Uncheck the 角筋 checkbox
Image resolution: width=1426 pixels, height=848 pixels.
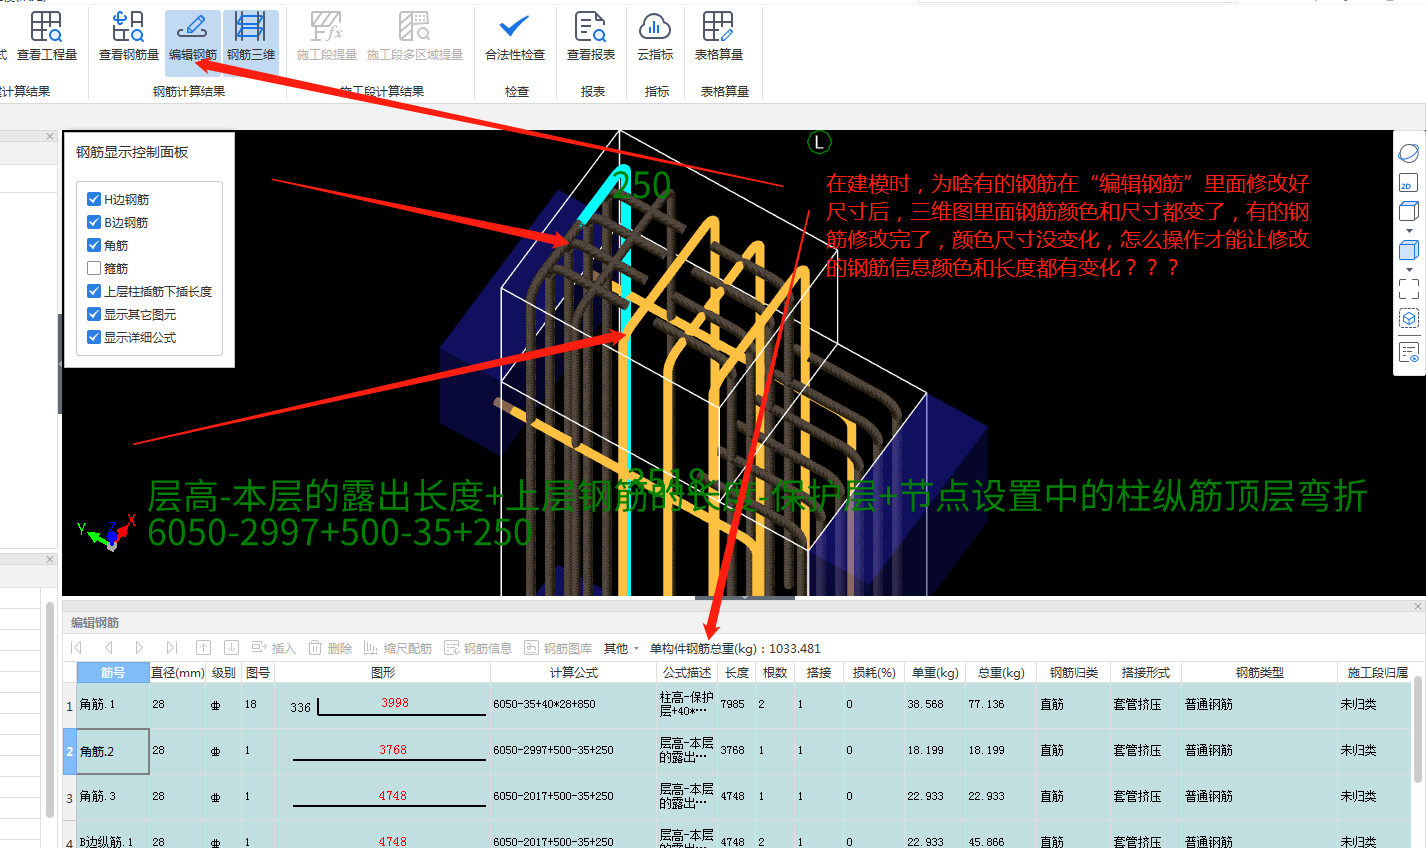click(94, 245)
